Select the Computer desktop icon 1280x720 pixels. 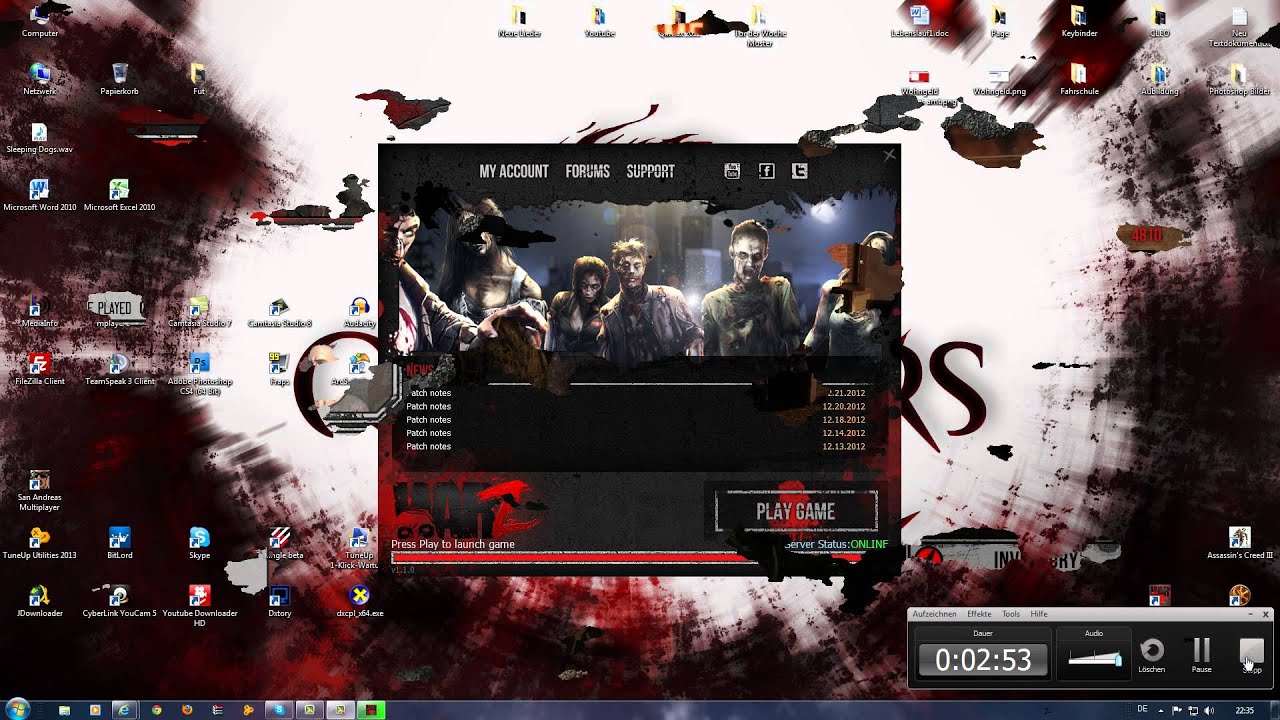pyautogui.click(x=40, y=21)
